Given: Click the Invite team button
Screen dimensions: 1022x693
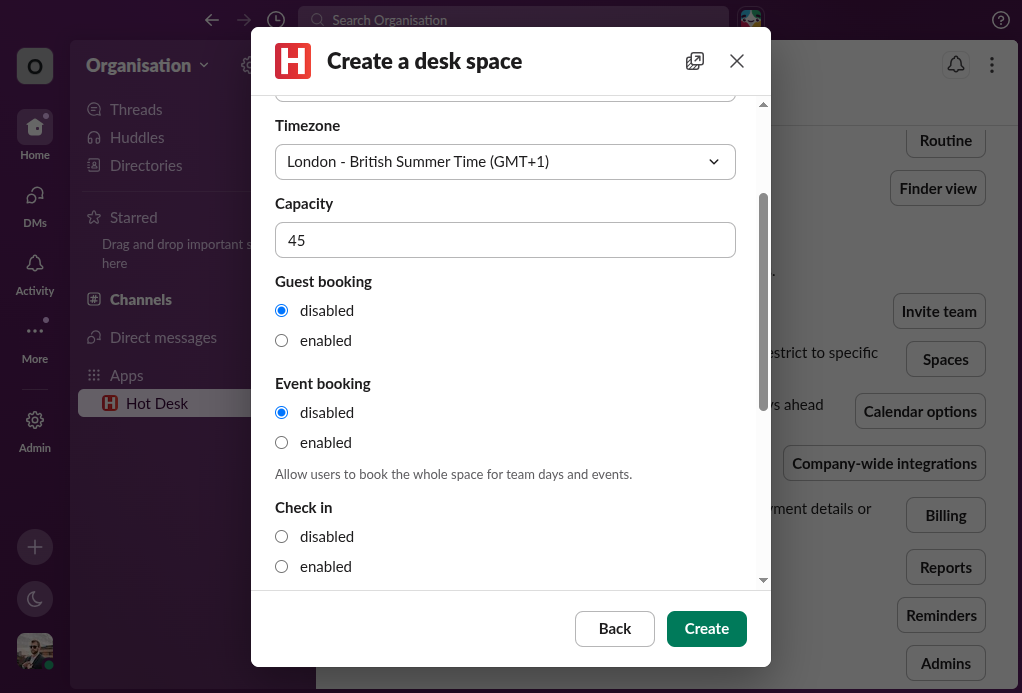Looking at the screenshot, I should 939,312.
